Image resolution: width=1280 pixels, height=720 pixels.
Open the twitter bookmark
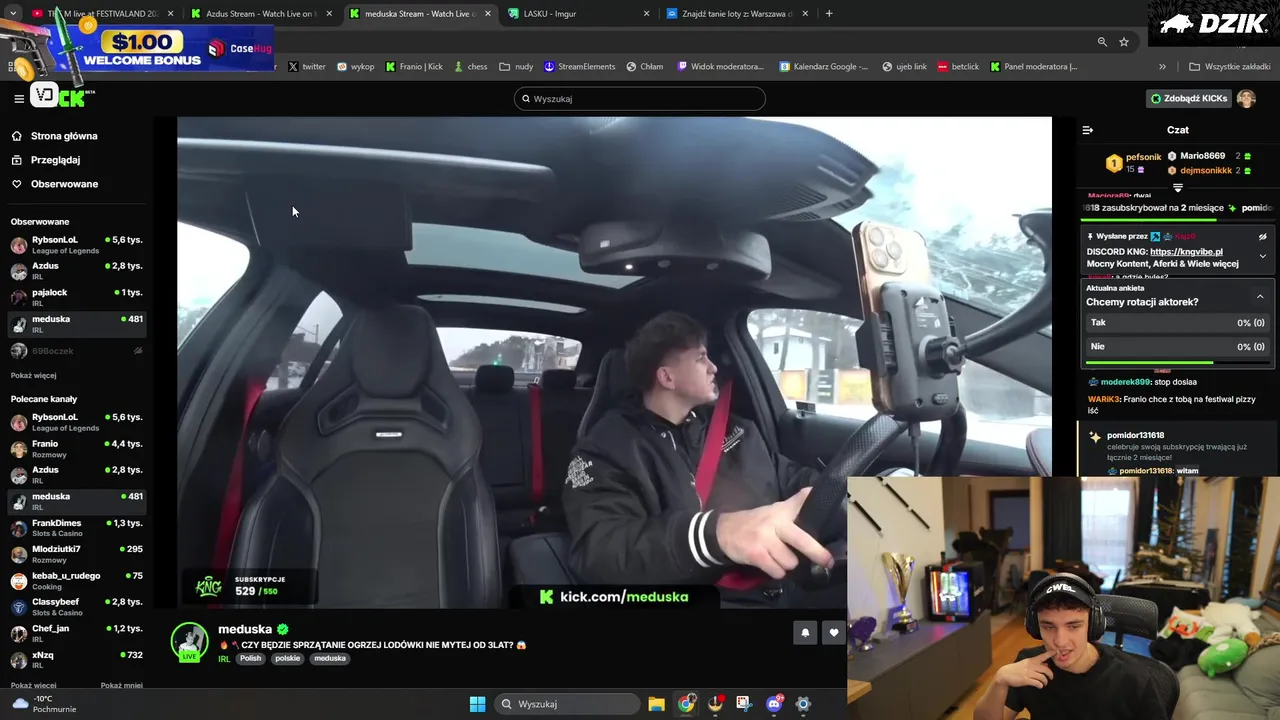[x=307, y=66]
